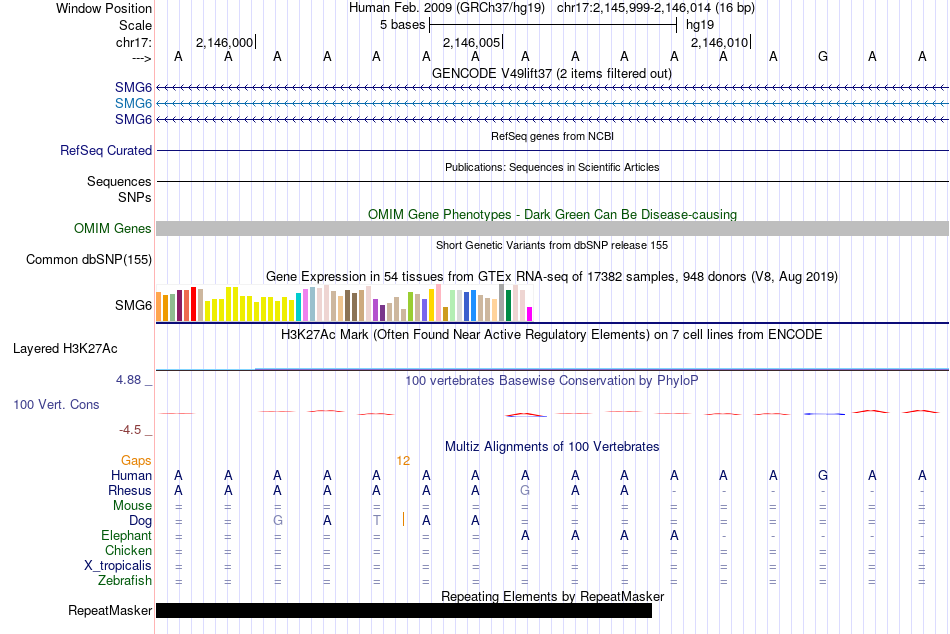Click 'RefSeq genes from NCBI' title

(552, 136)
